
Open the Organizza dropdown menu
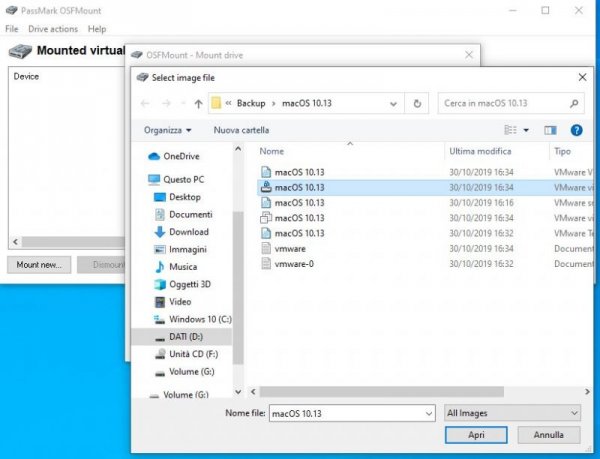[167, 130]
